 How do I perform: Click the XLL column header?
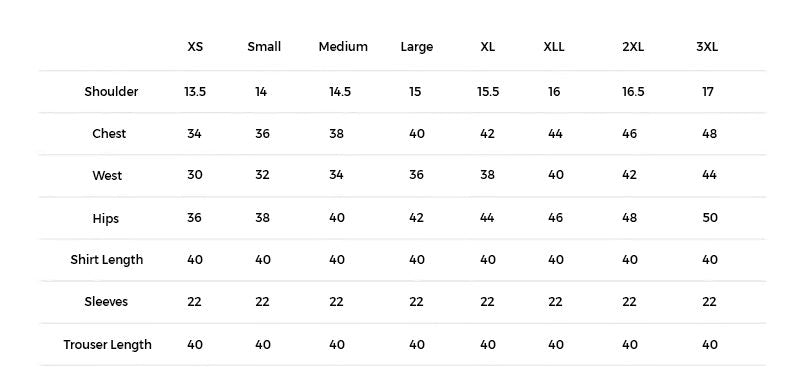tap(554, 46)
